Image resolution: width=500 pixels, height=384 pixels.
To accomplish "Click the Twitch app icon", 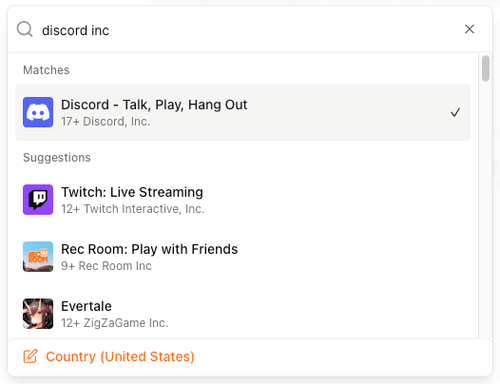I will (38, 199).
